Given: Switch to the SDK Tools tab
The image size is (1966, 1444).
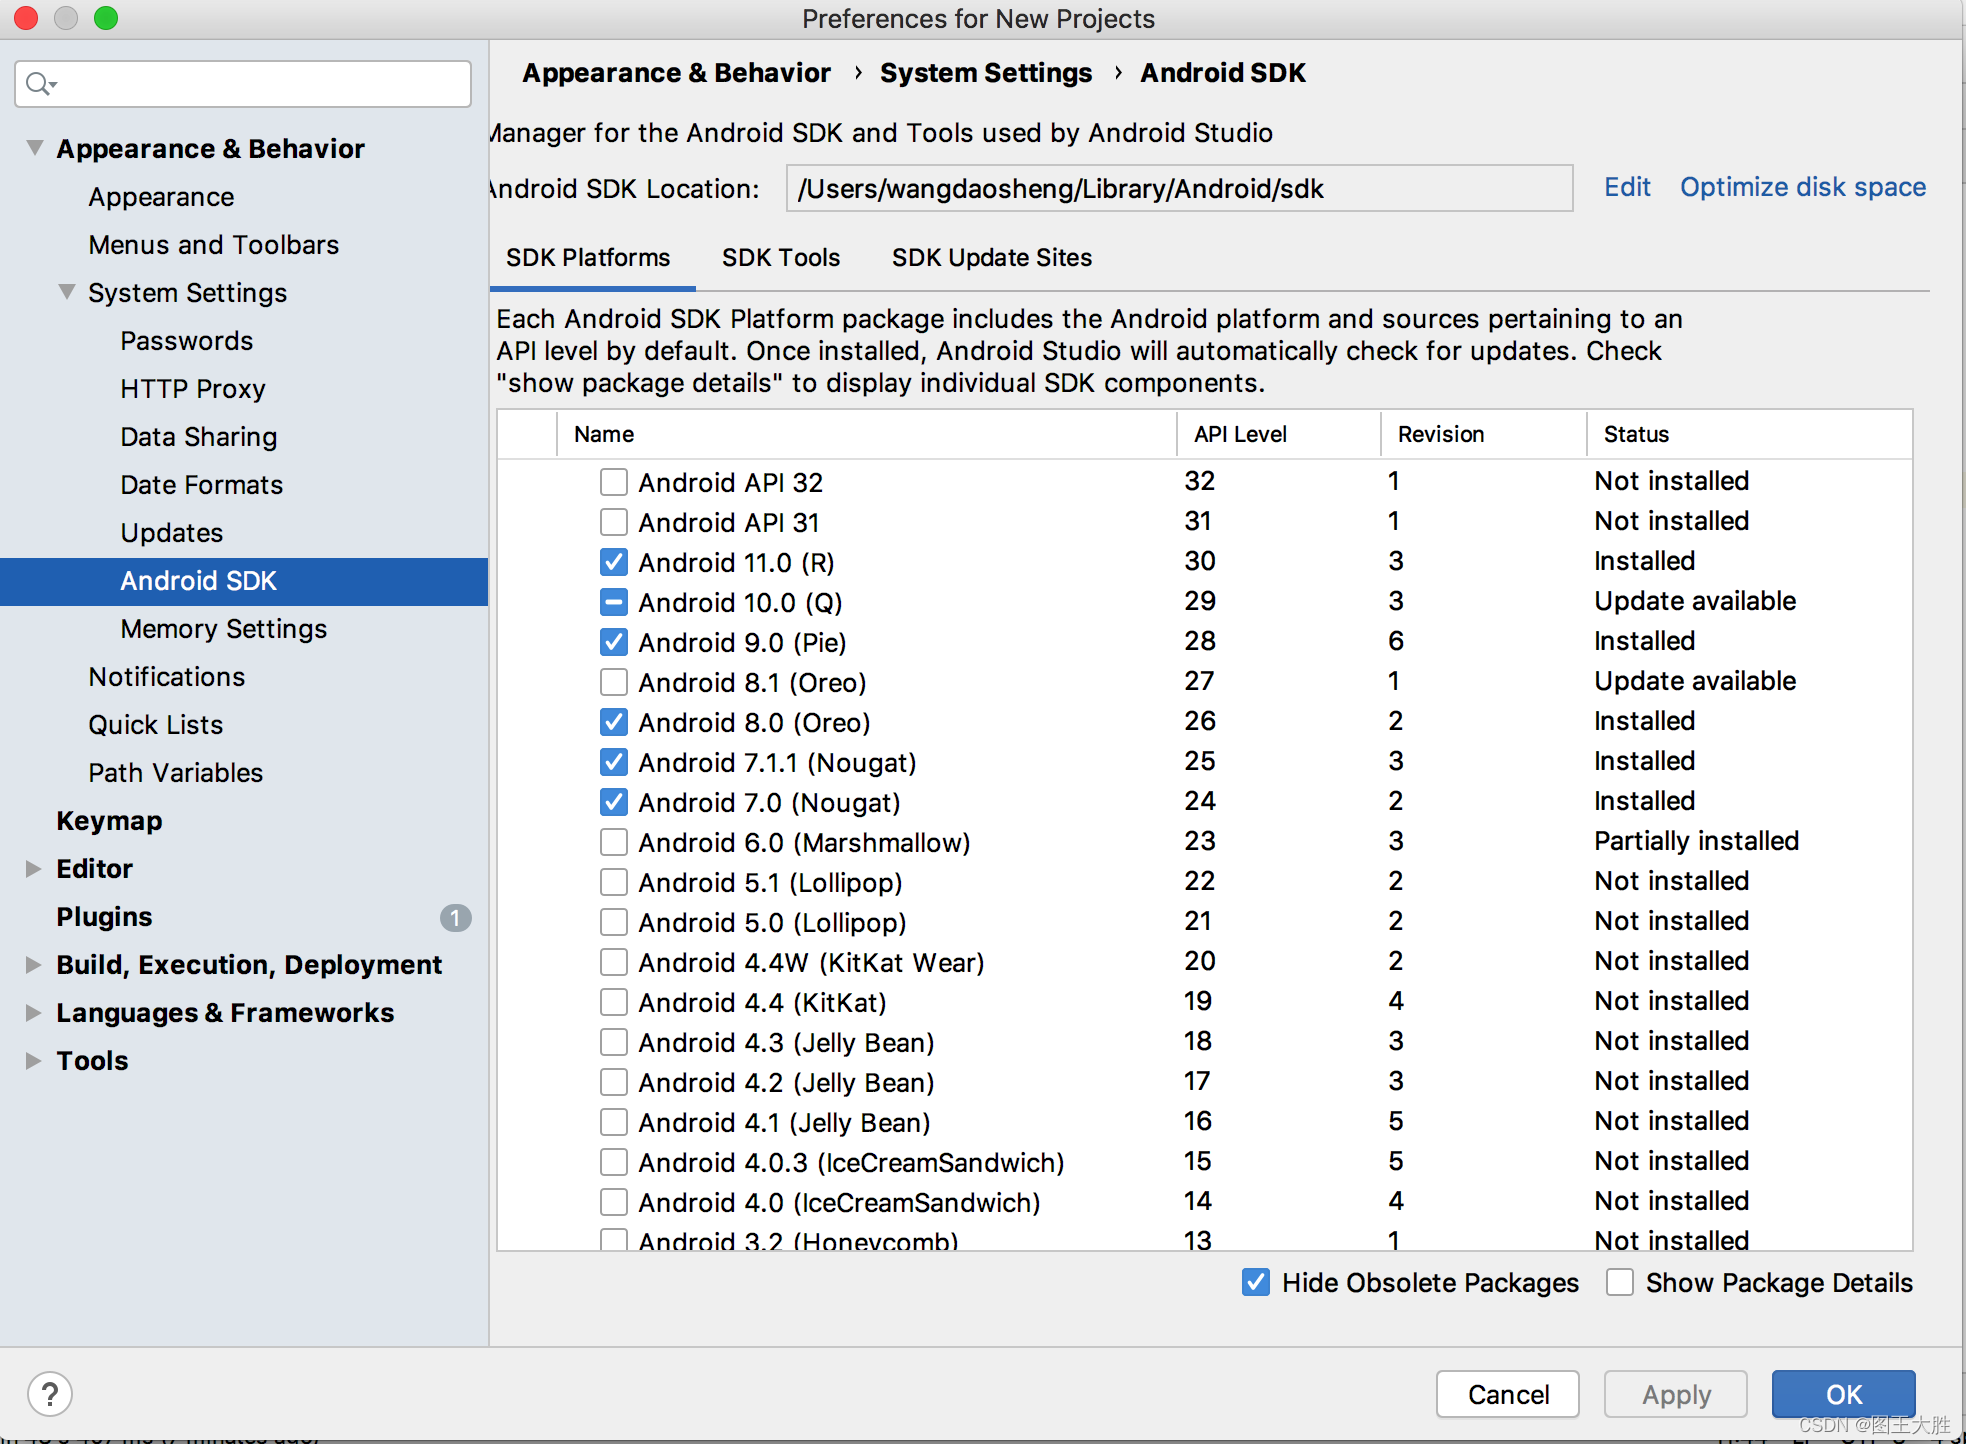Looking at the screenshot, I should tap(780, 258).
